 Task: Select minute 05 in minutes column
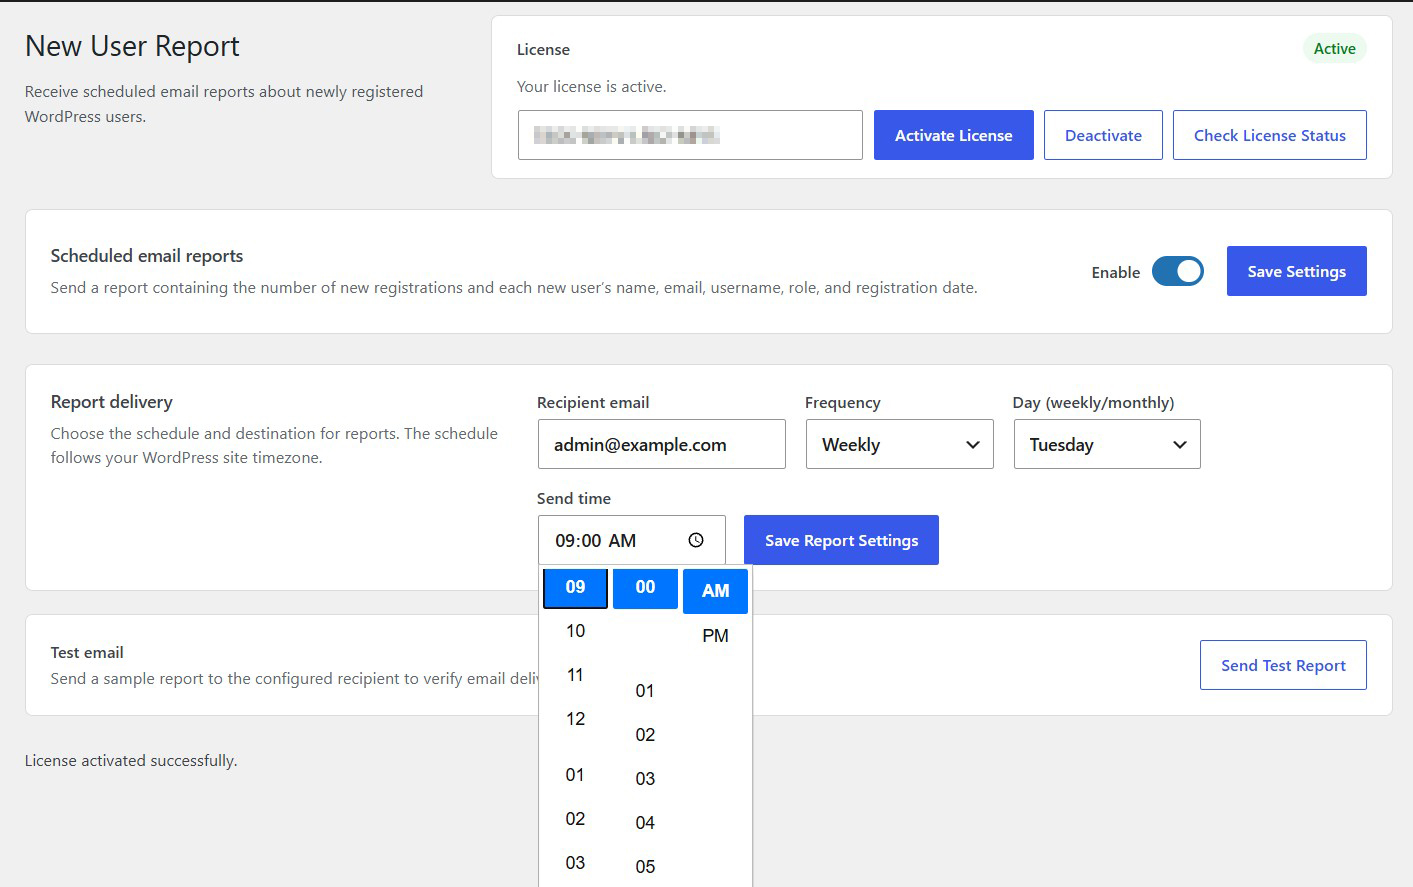645,867
